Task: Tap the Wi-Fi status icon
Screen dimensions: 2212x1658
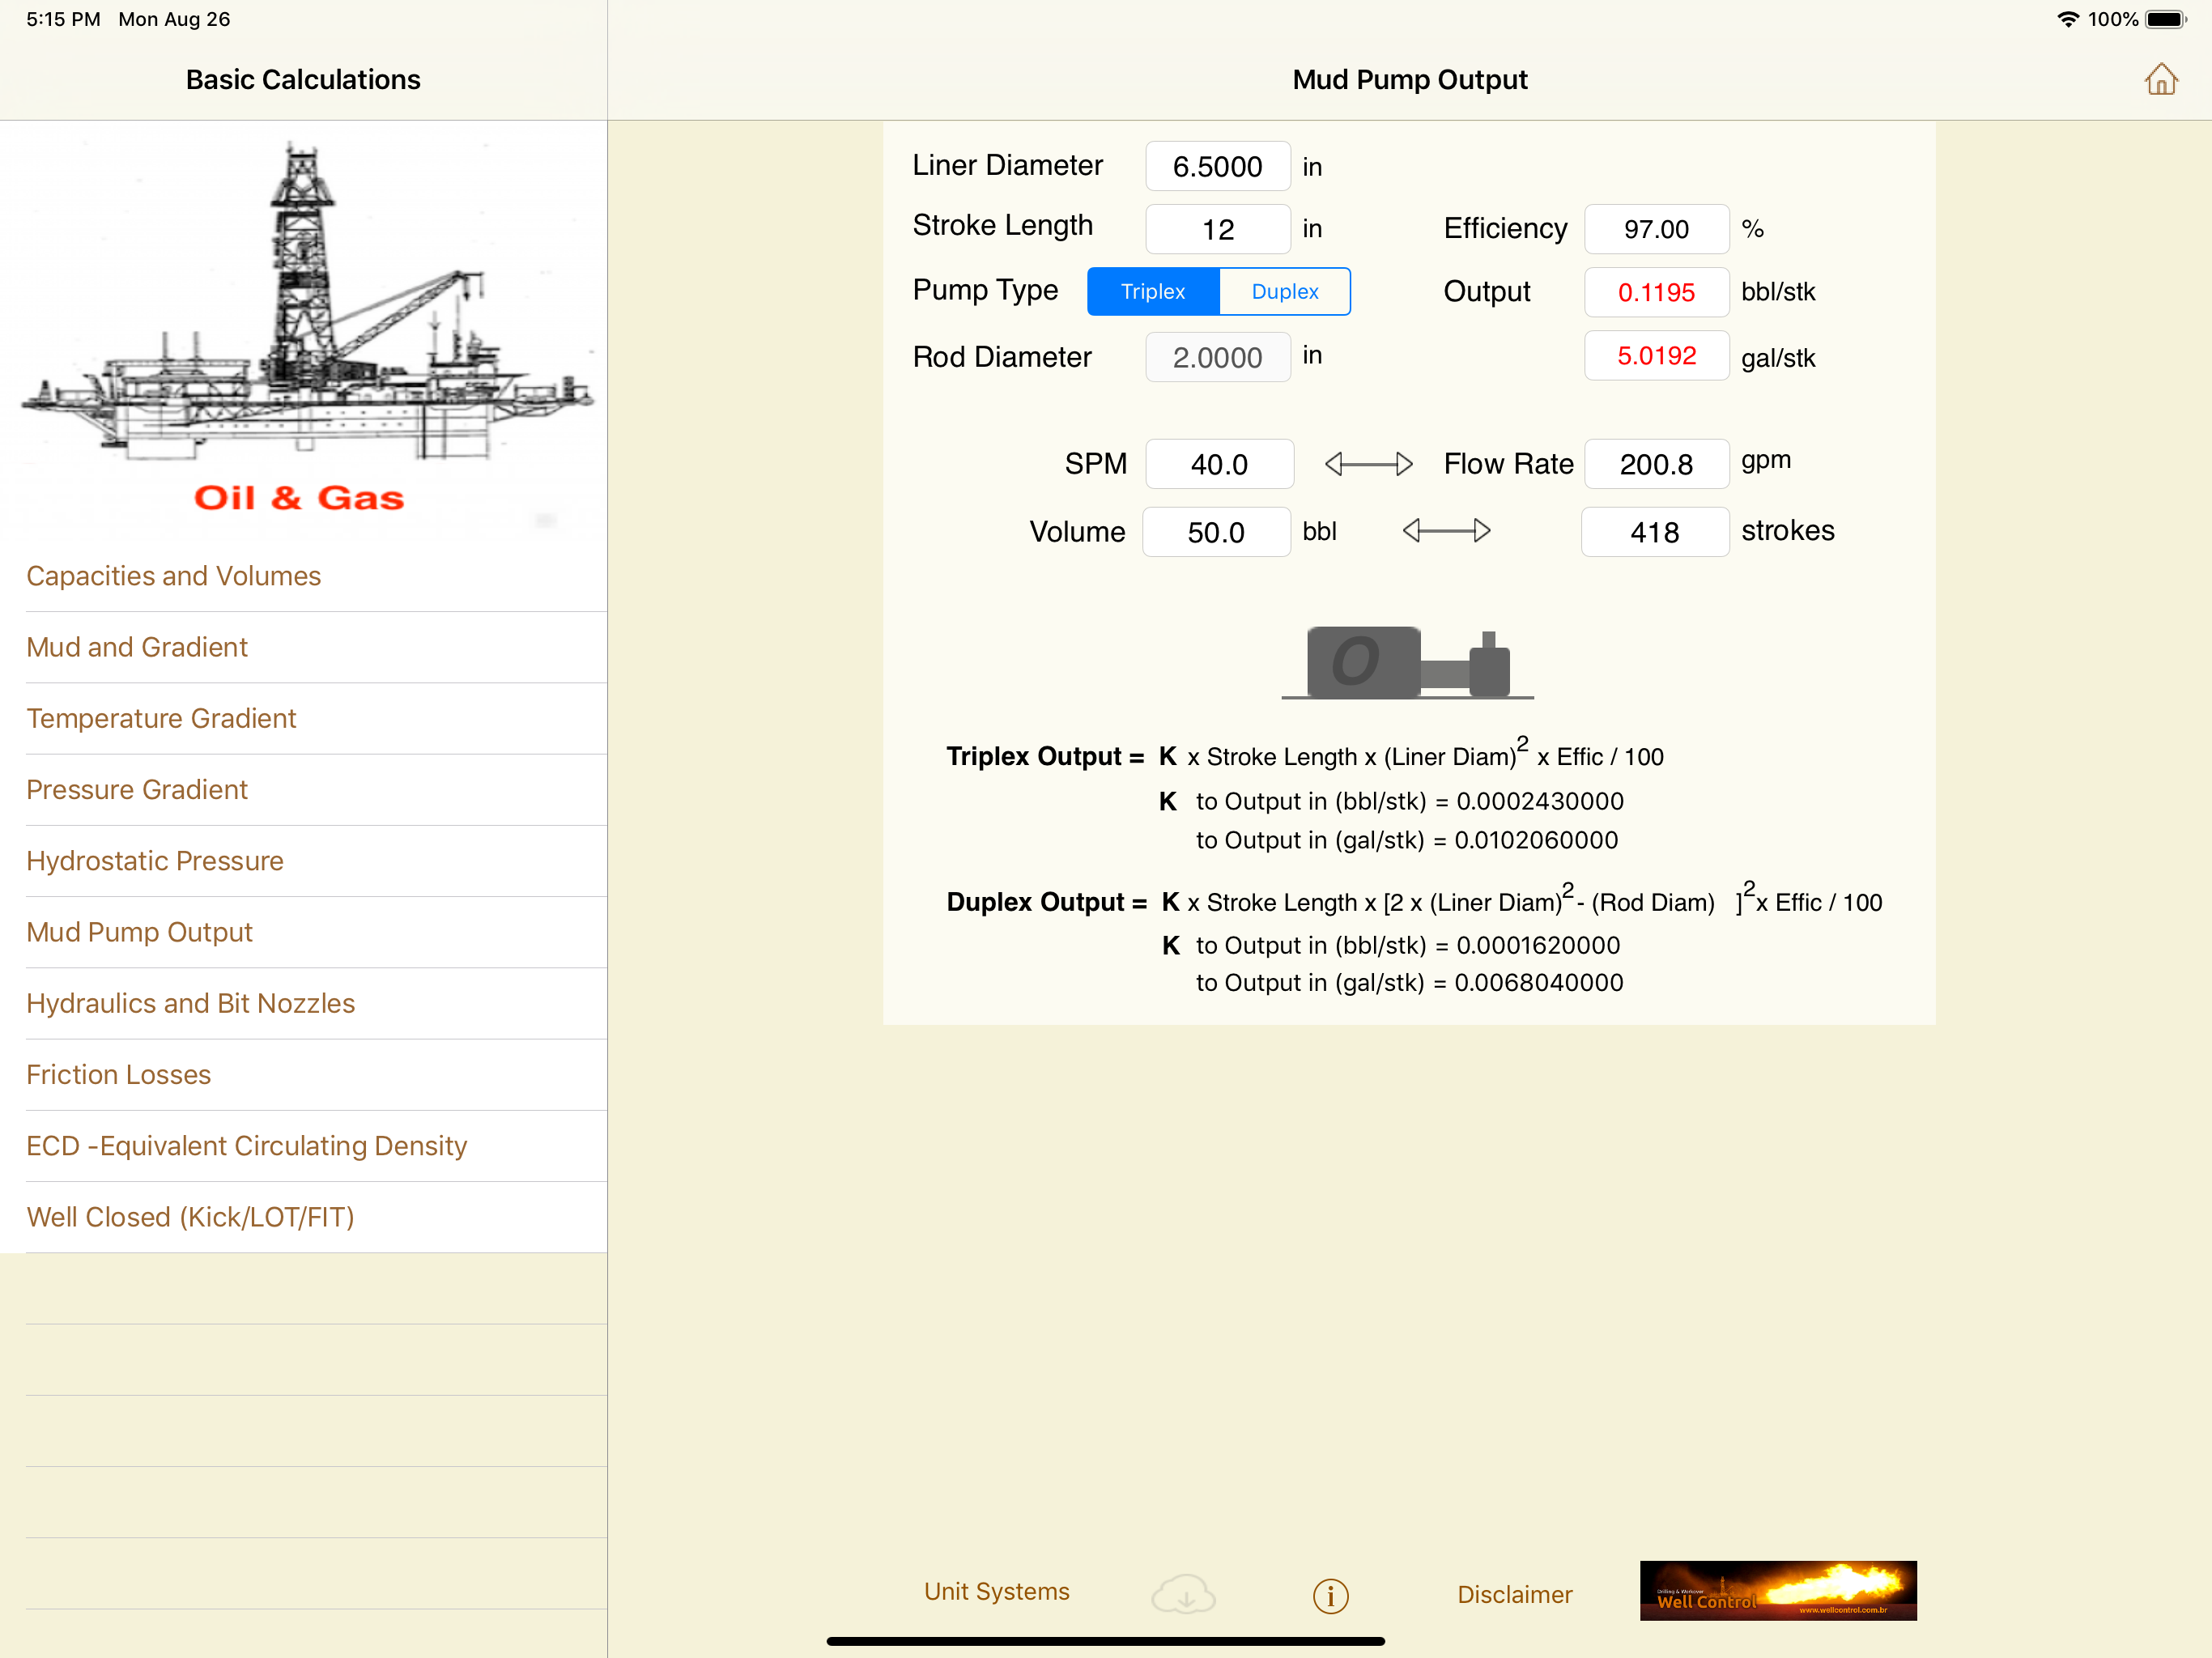Action: pyautogui.click(x=2067, y=19)
